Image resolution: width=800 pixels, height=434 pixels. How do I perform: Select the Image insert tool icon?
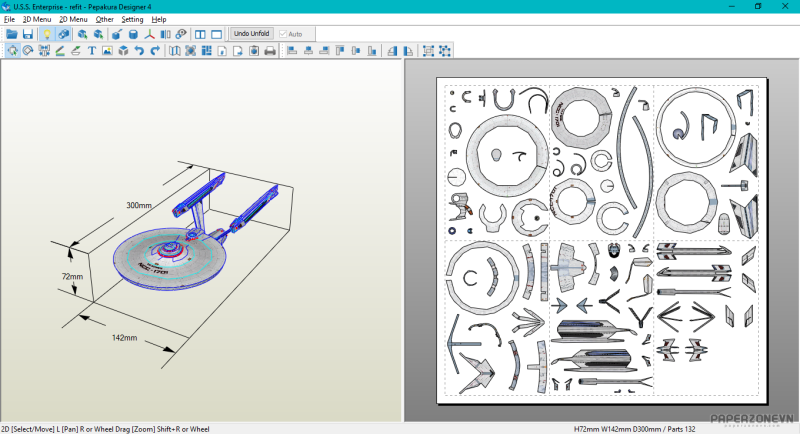[x=108, y=50]
